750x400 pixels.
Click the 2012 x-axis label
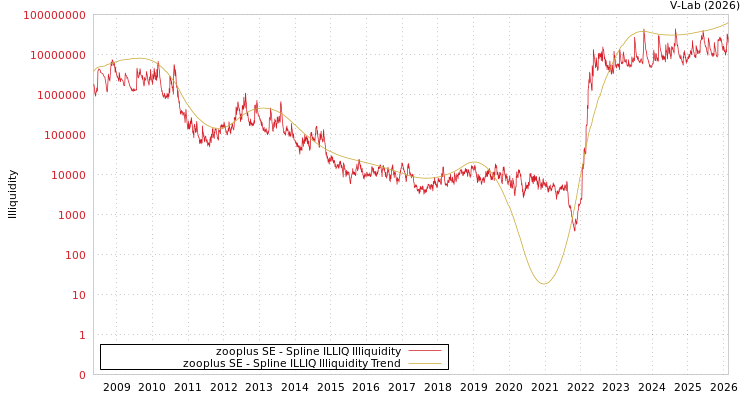(224, 387)
